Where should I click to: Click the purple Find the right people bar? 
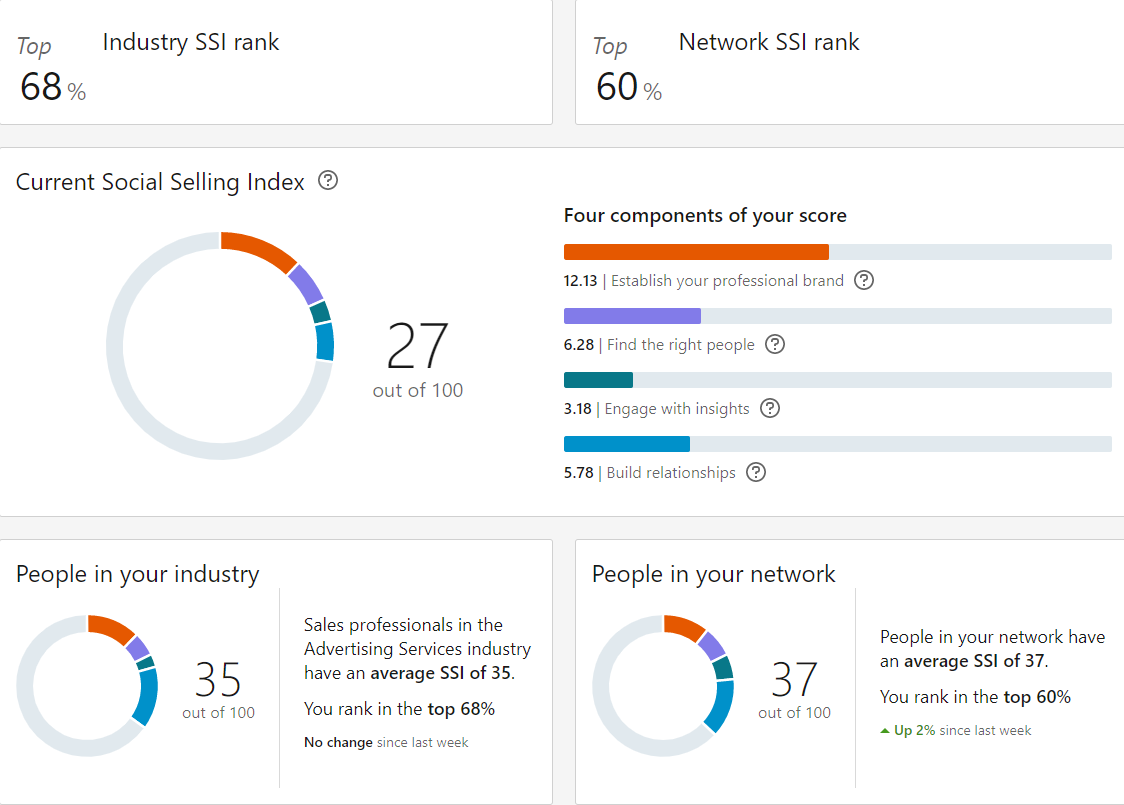tap(632, 315)
